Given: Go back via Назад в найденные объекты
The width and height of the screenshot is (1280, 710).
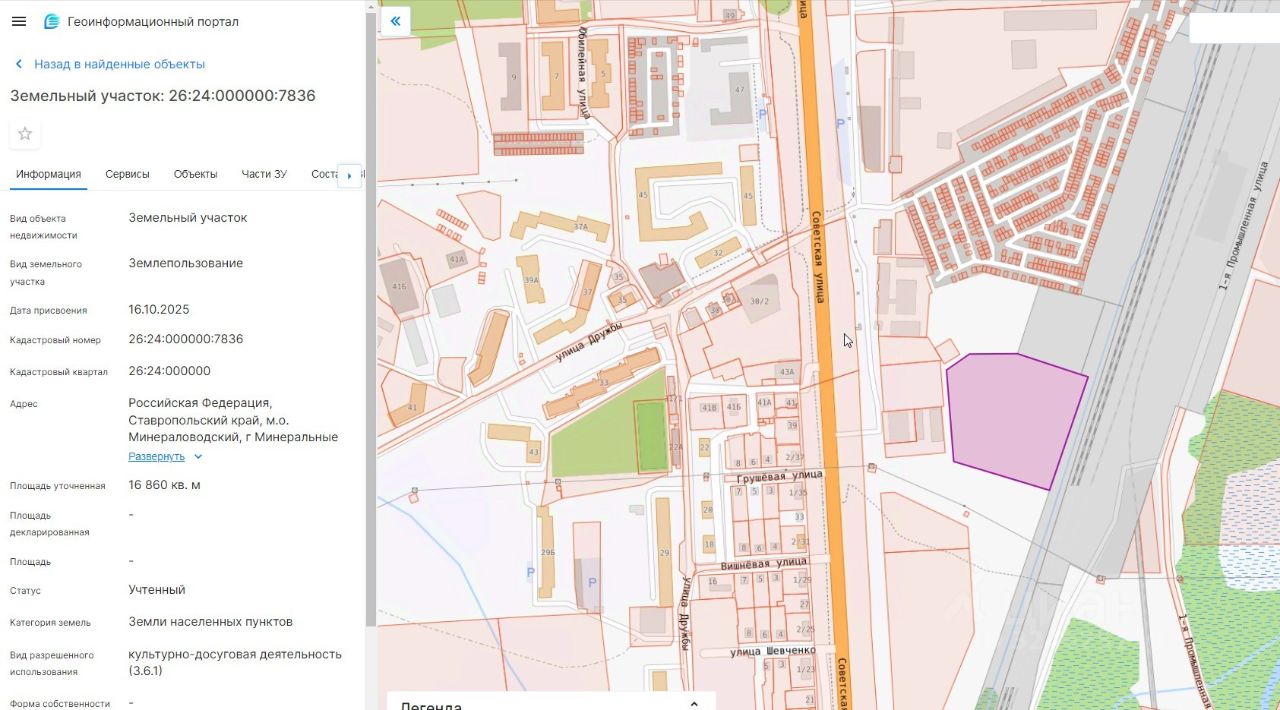Looking at the screenshot, I should click(109, 64).
